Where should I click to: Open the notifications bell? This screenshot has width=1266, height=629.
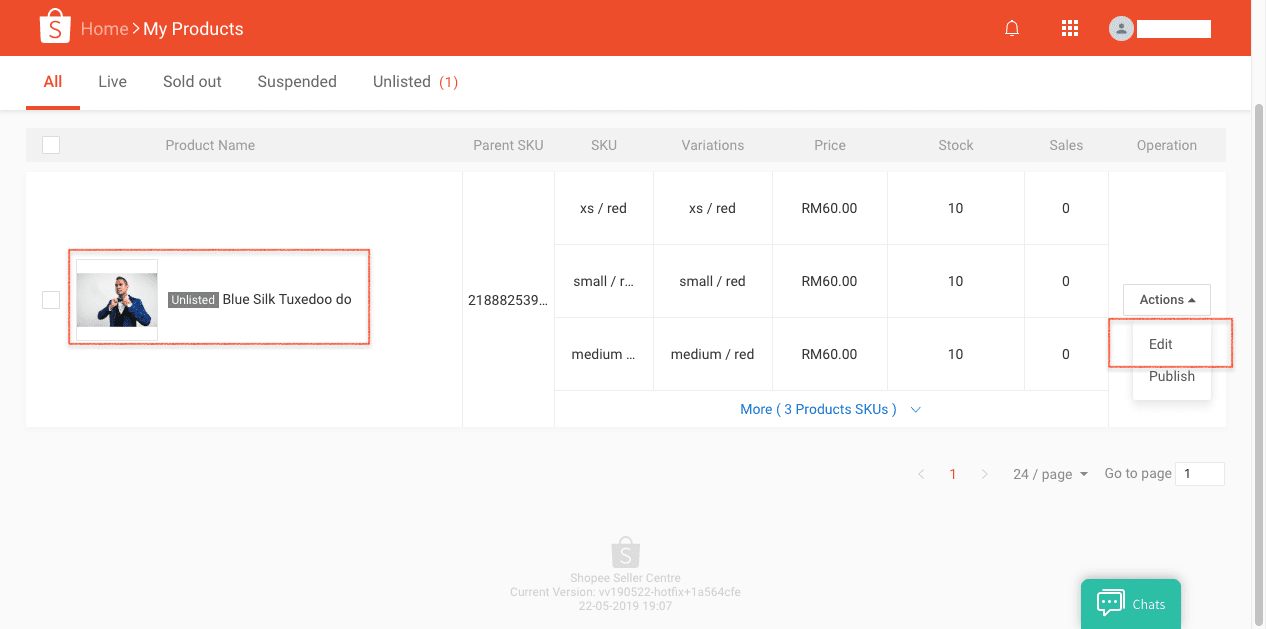click(1012, 29)
